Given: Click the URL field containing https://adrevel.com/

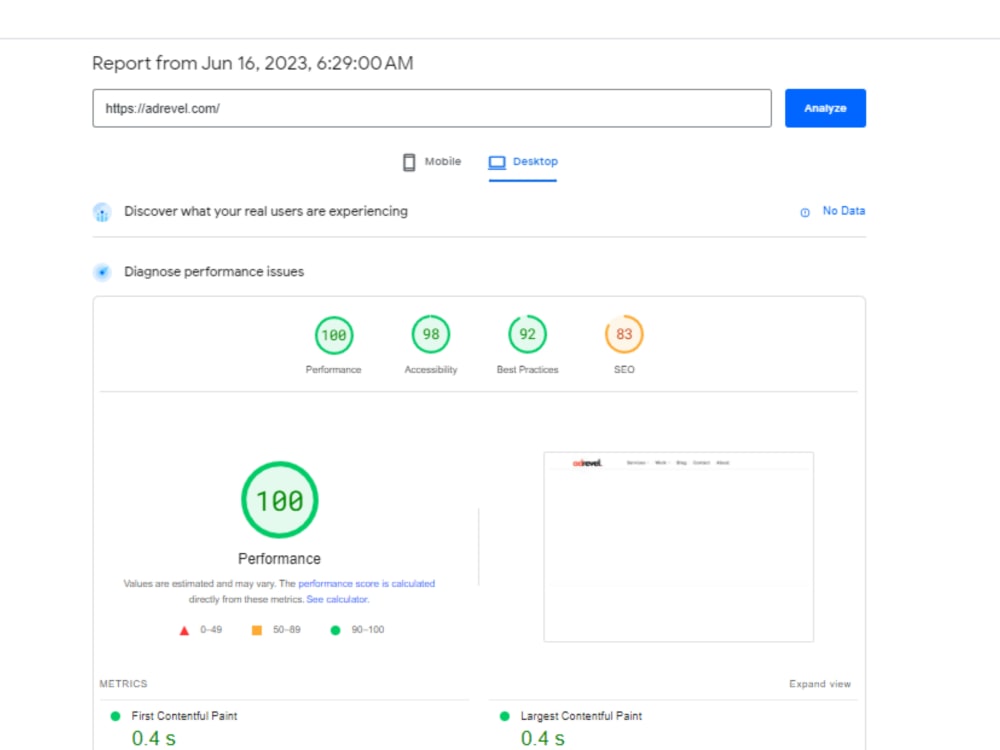Looking at the screenshot, I should (432, 108).
